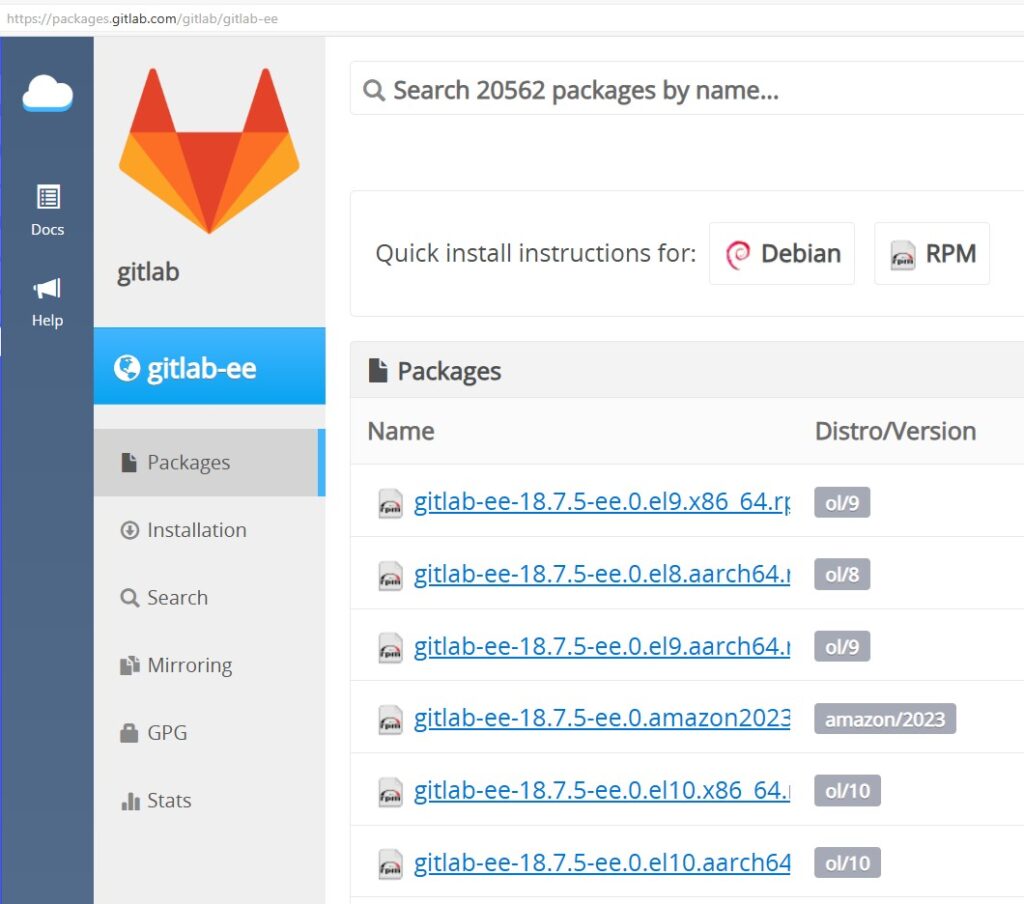Click the magnifier icon in search box
1024x904 pixels.
tap(374, 91)
